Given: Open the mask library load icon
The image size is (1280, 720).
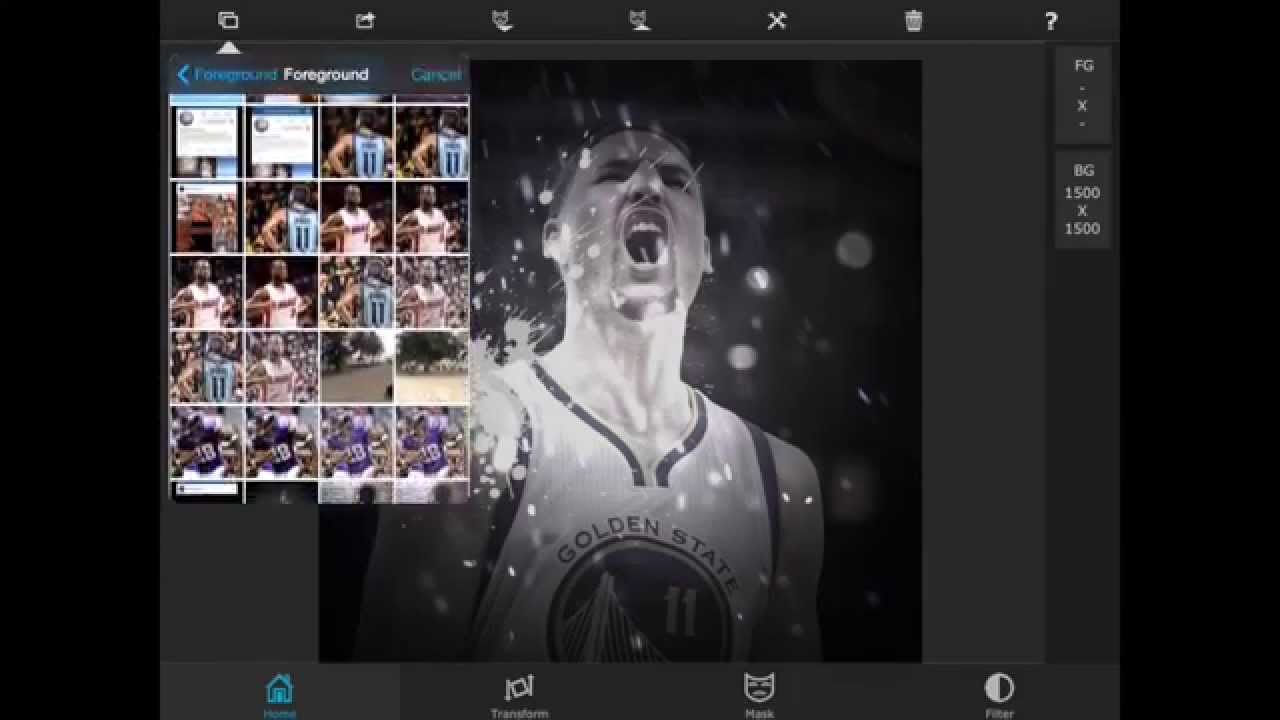Looking at the screenshot, I should coord(502,21).
